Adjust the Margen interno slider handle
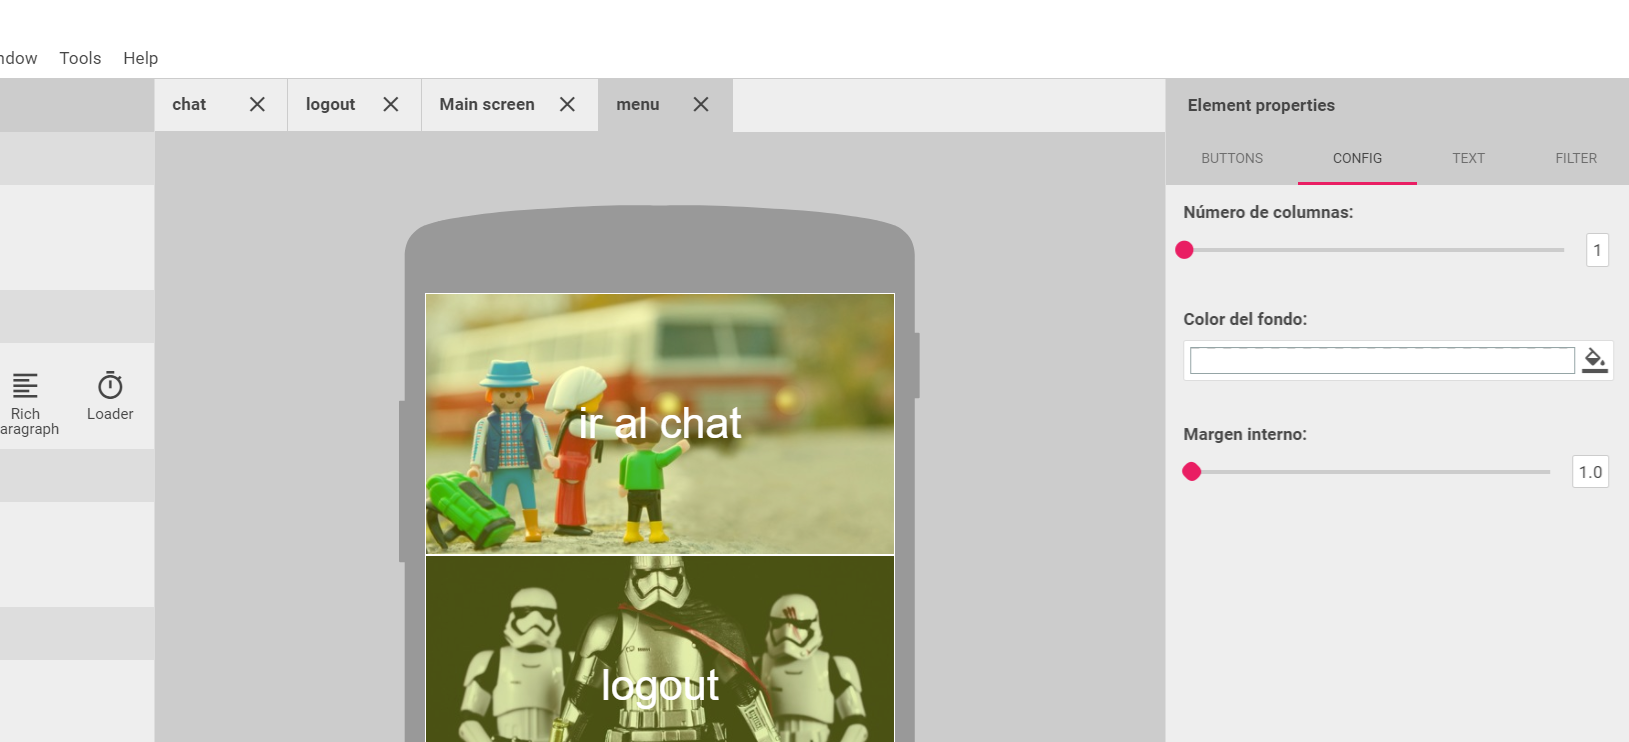 click(x=1191, y=472)
